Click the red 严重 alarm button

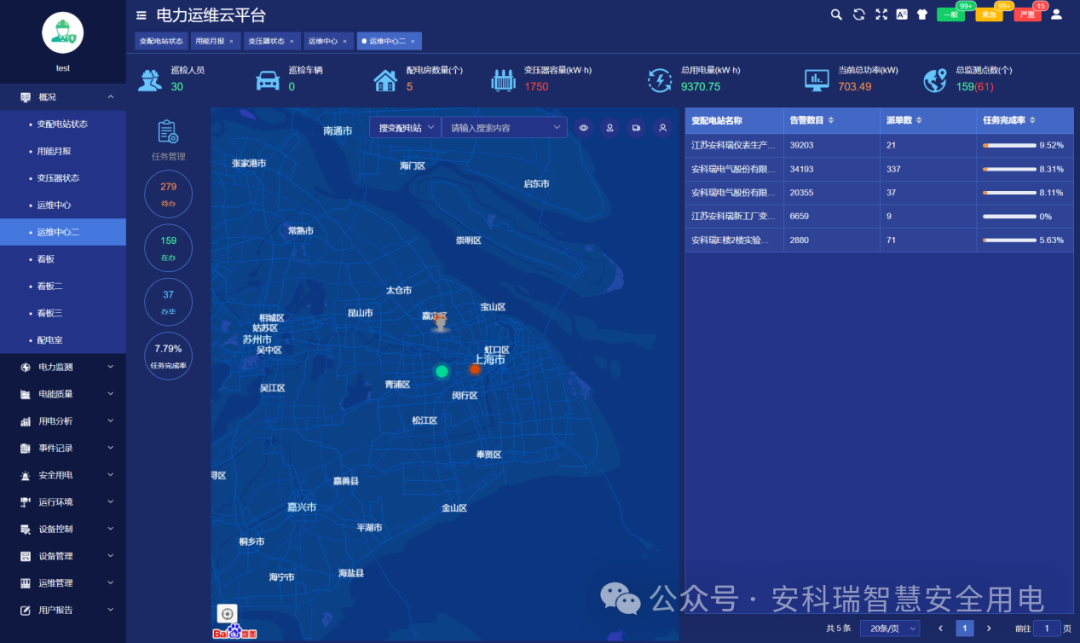[1026, 16]
